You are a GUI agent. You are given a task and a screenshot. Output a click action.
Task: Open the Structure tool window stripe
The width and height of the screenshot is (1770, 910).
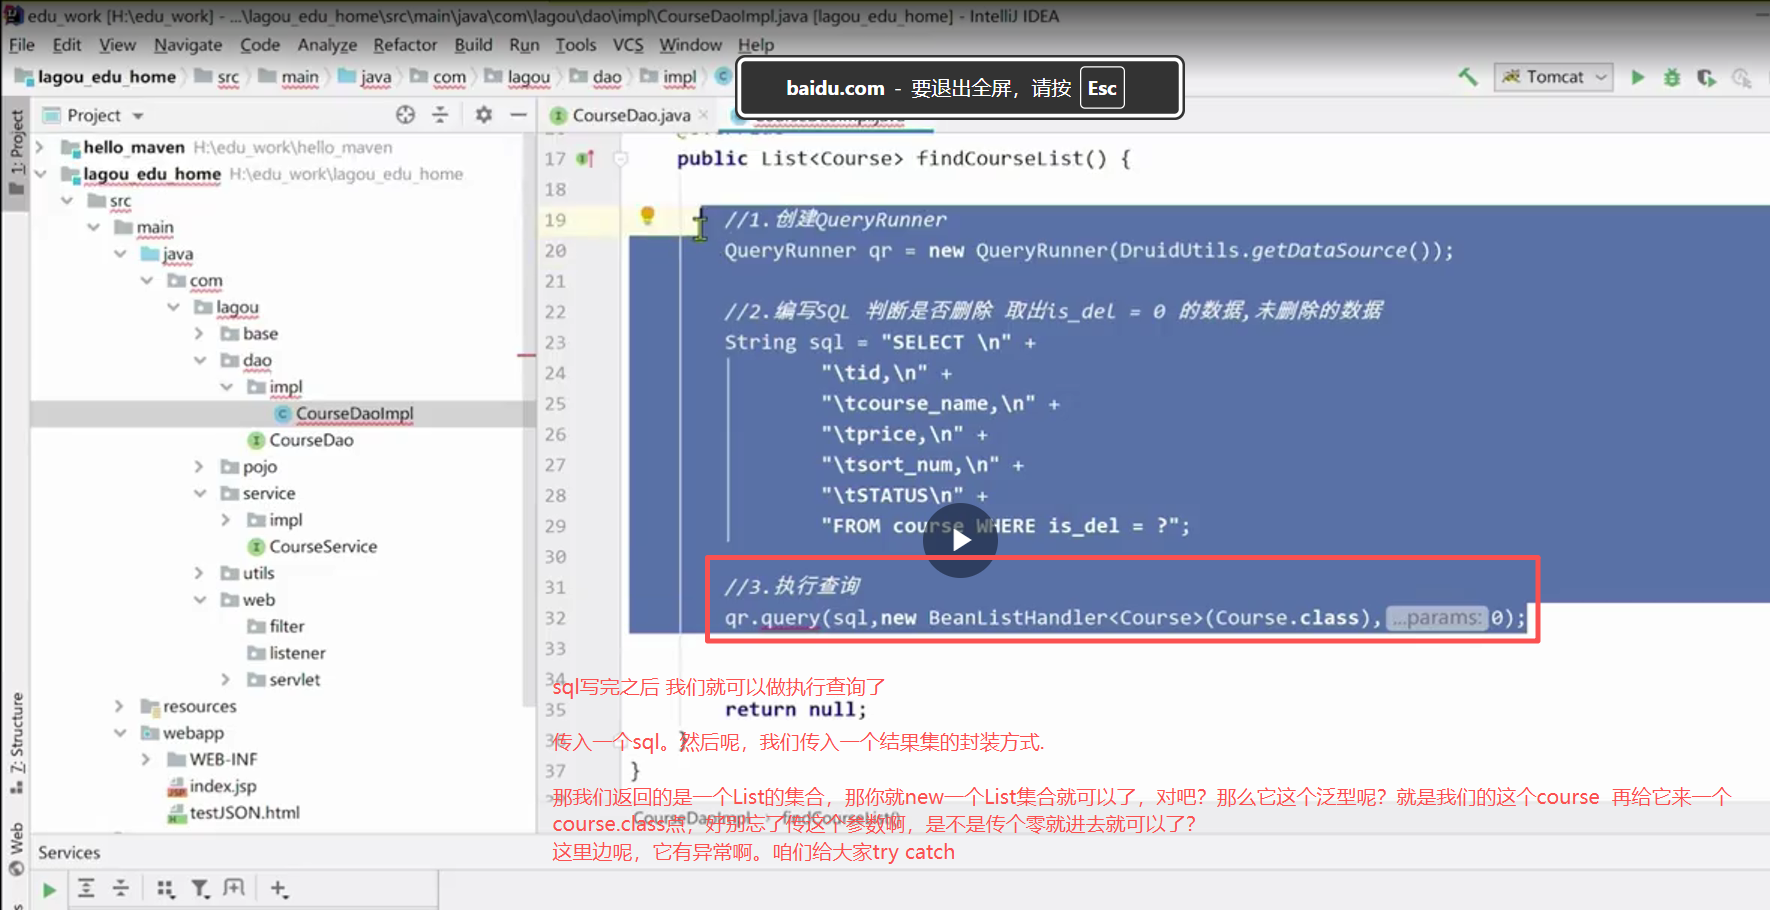pyautogui.click(x=16, y=743)
